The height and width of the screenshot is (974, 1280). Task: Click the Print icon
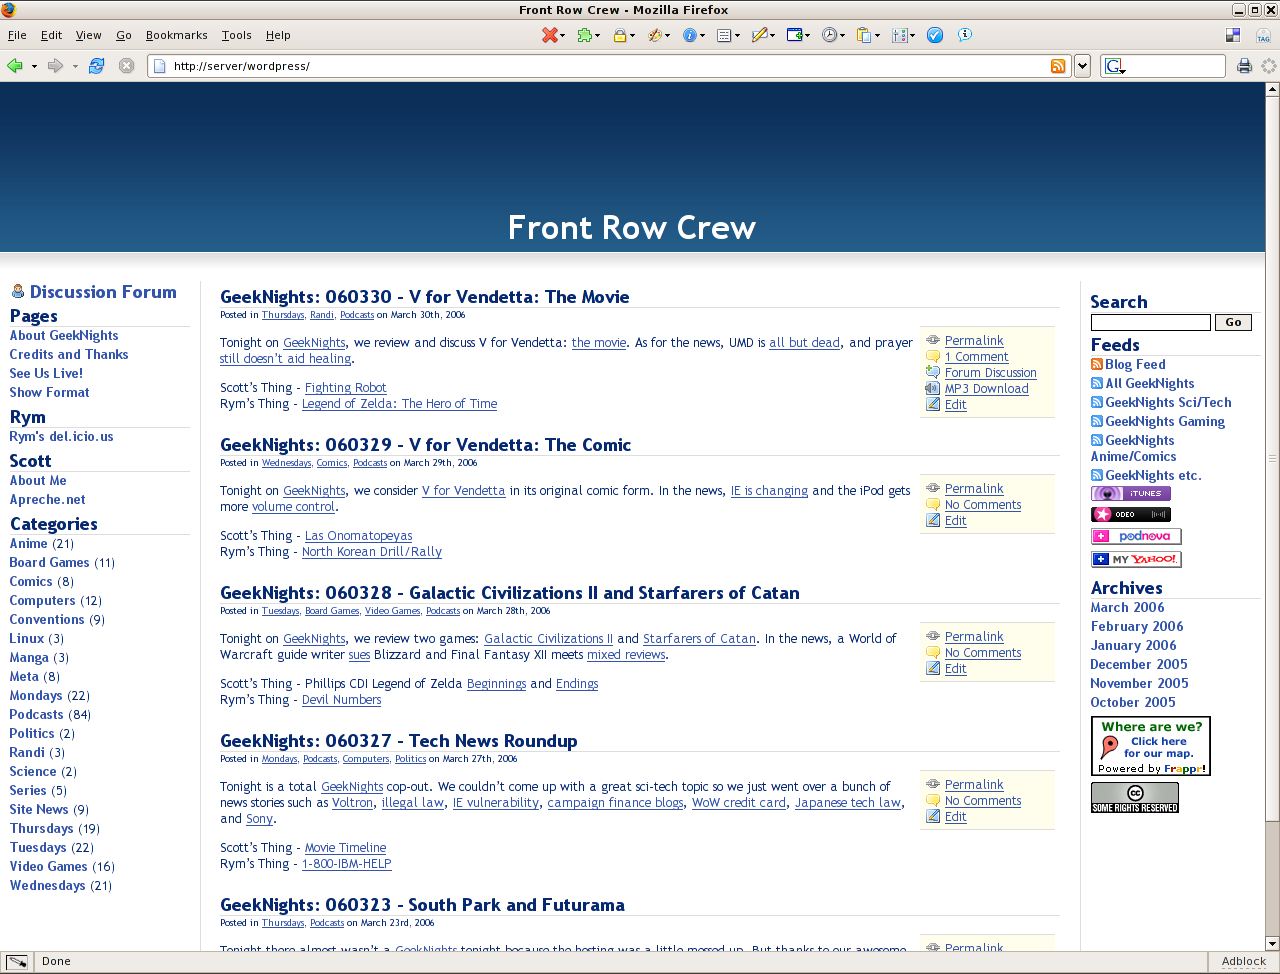click(1244, 66)
